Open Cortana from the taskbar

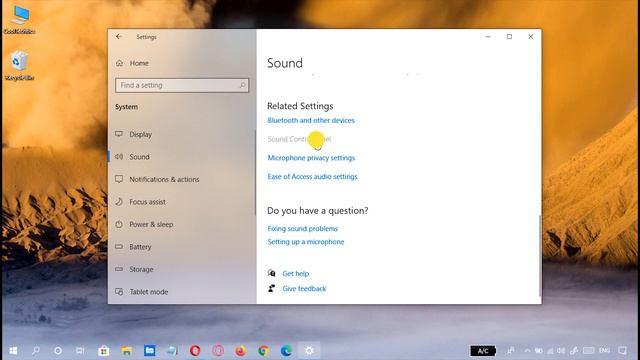tap(58, 351)
